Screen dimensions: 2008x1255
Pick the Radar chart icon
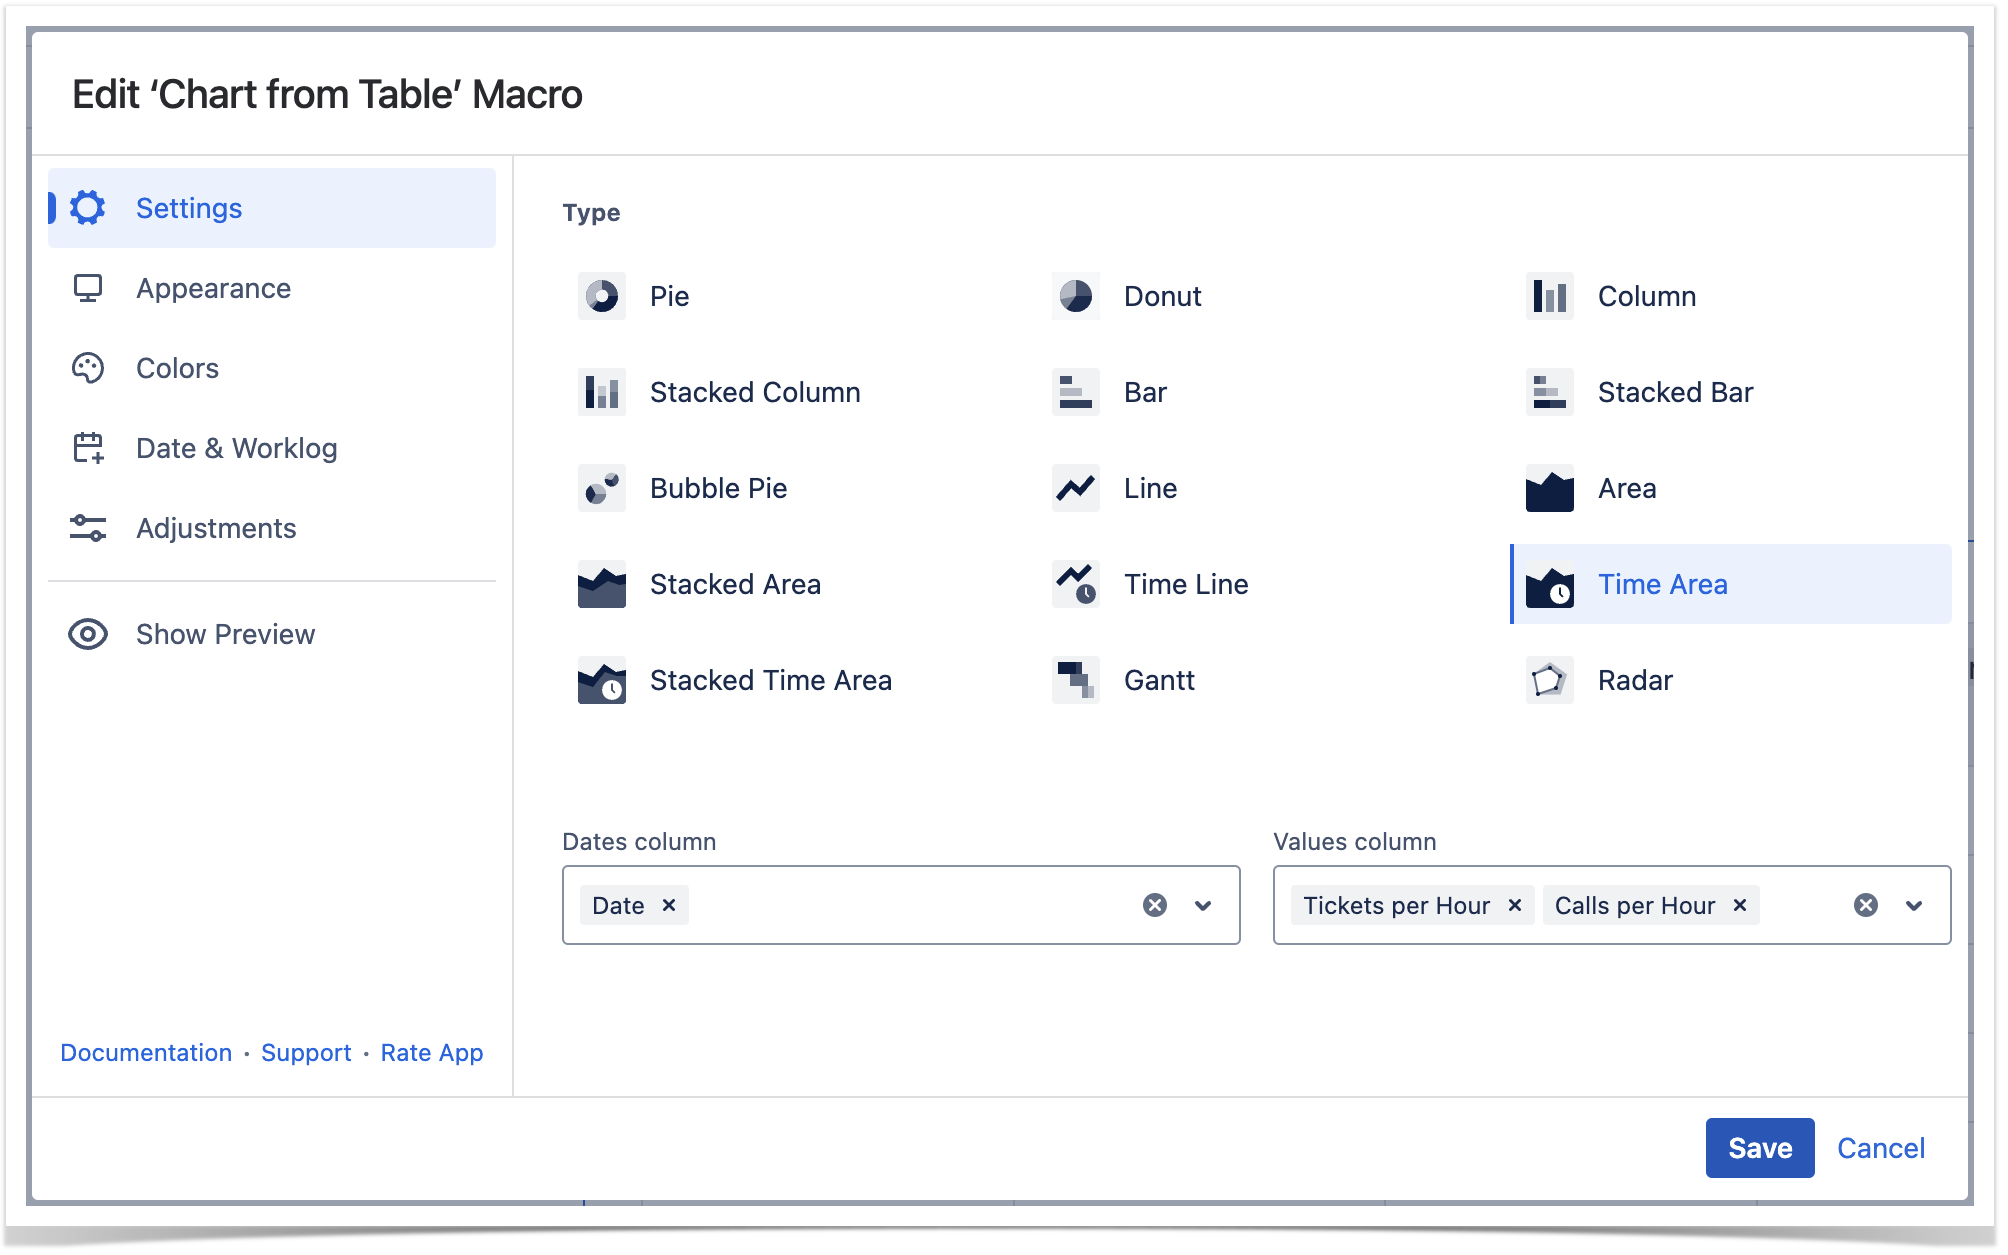[1549, 680]
